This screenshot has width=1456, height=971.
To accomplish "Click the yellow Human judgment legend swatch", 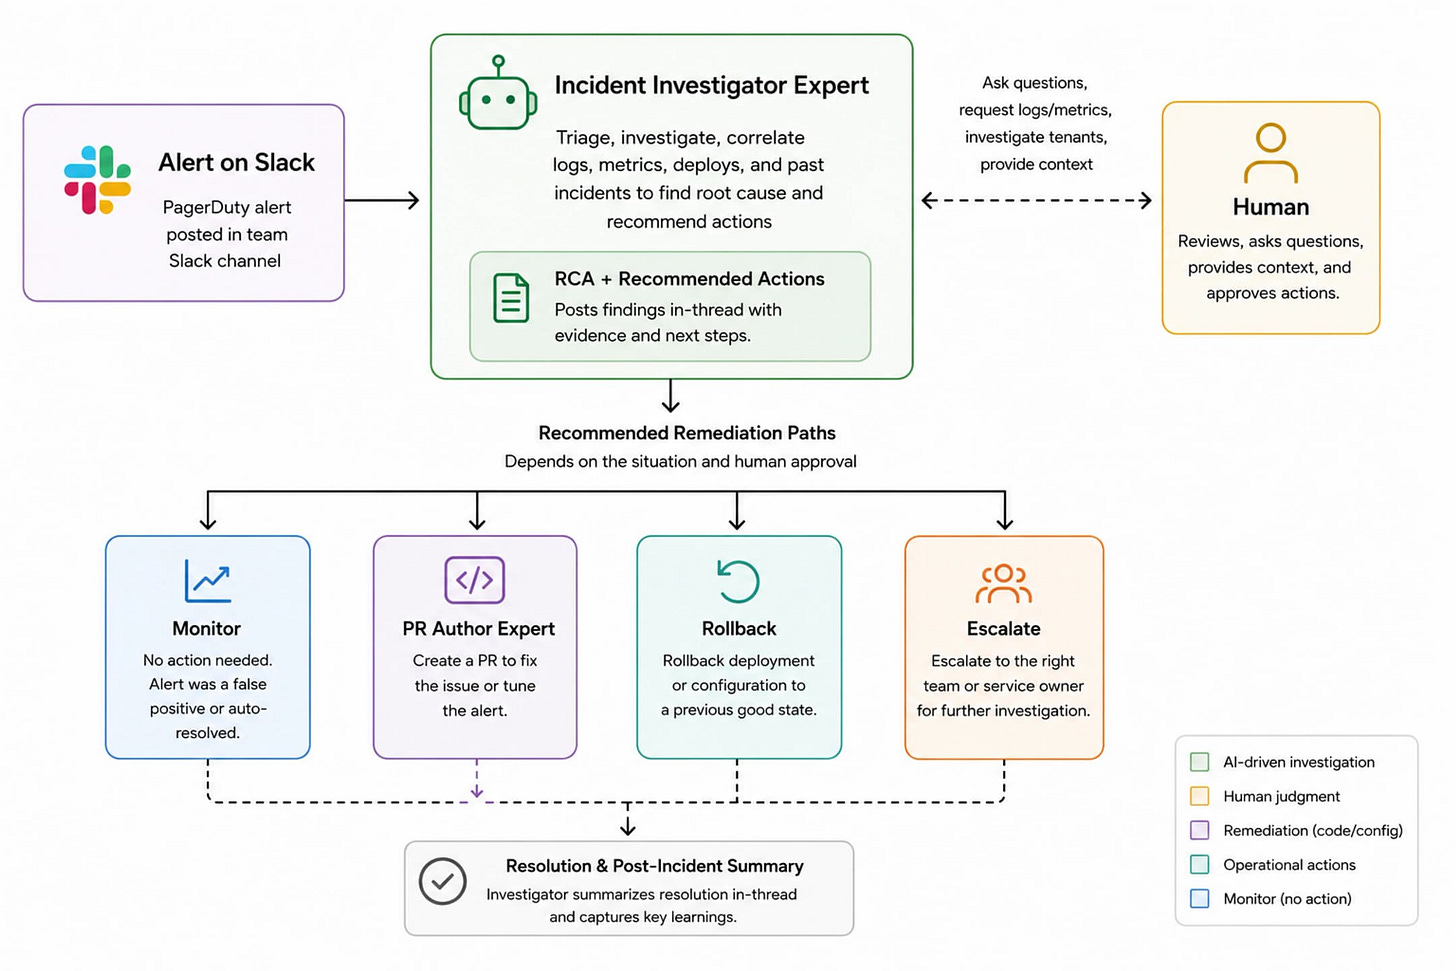I will tap(1200, 796).
